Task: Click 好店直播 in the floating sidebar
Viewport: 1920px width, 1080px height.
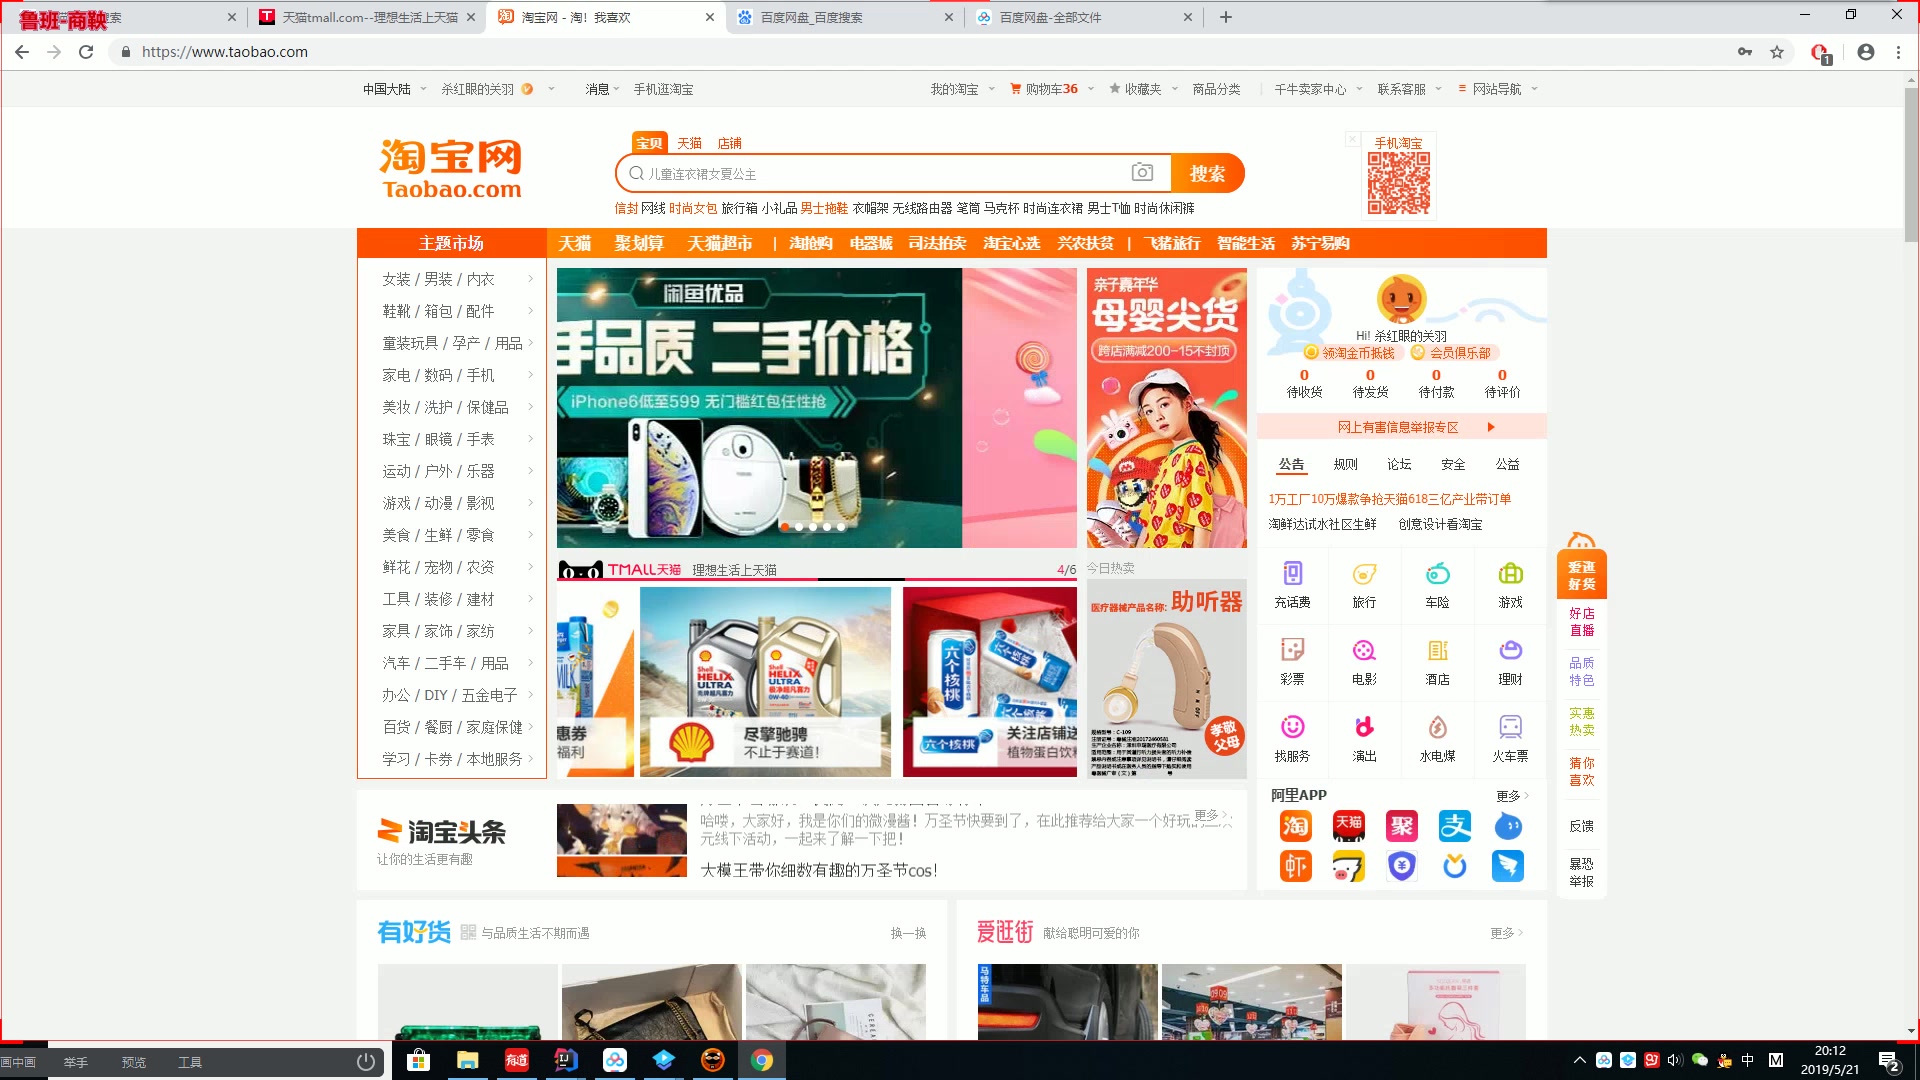Action: pyautogui.click(x=1582, y=621)
